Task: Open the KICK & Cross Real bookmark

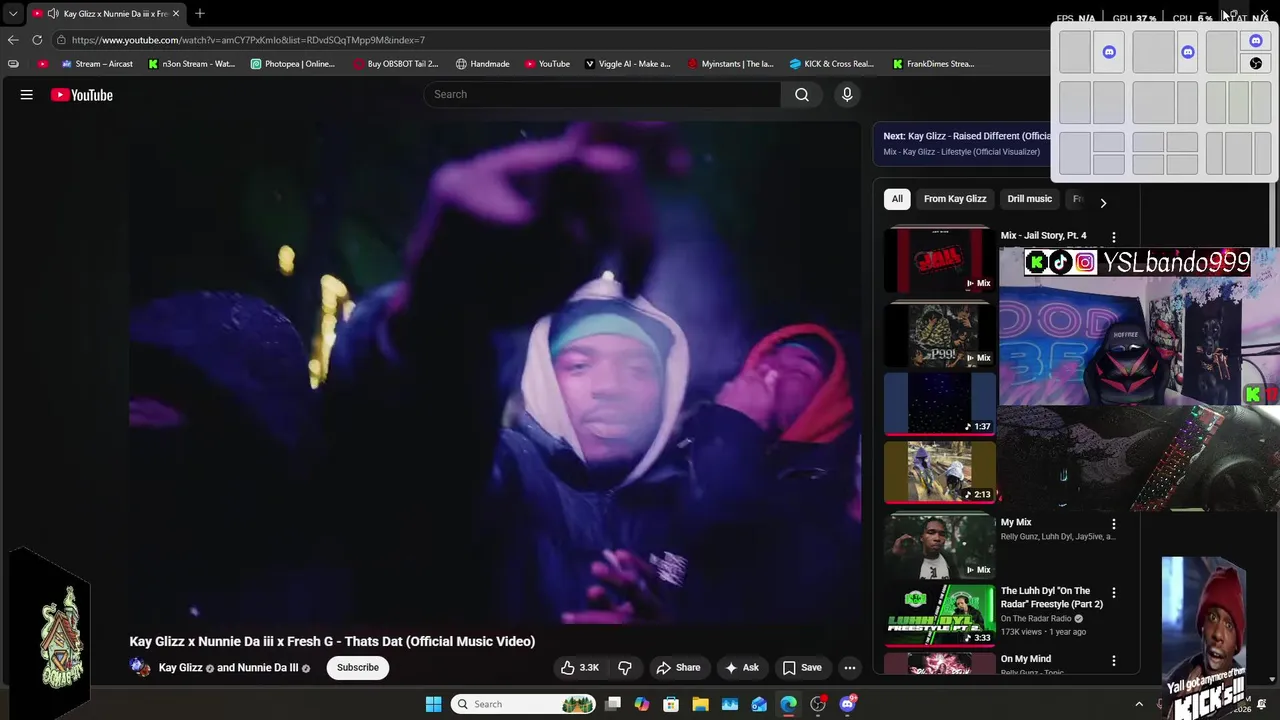Action: (832, 64)
